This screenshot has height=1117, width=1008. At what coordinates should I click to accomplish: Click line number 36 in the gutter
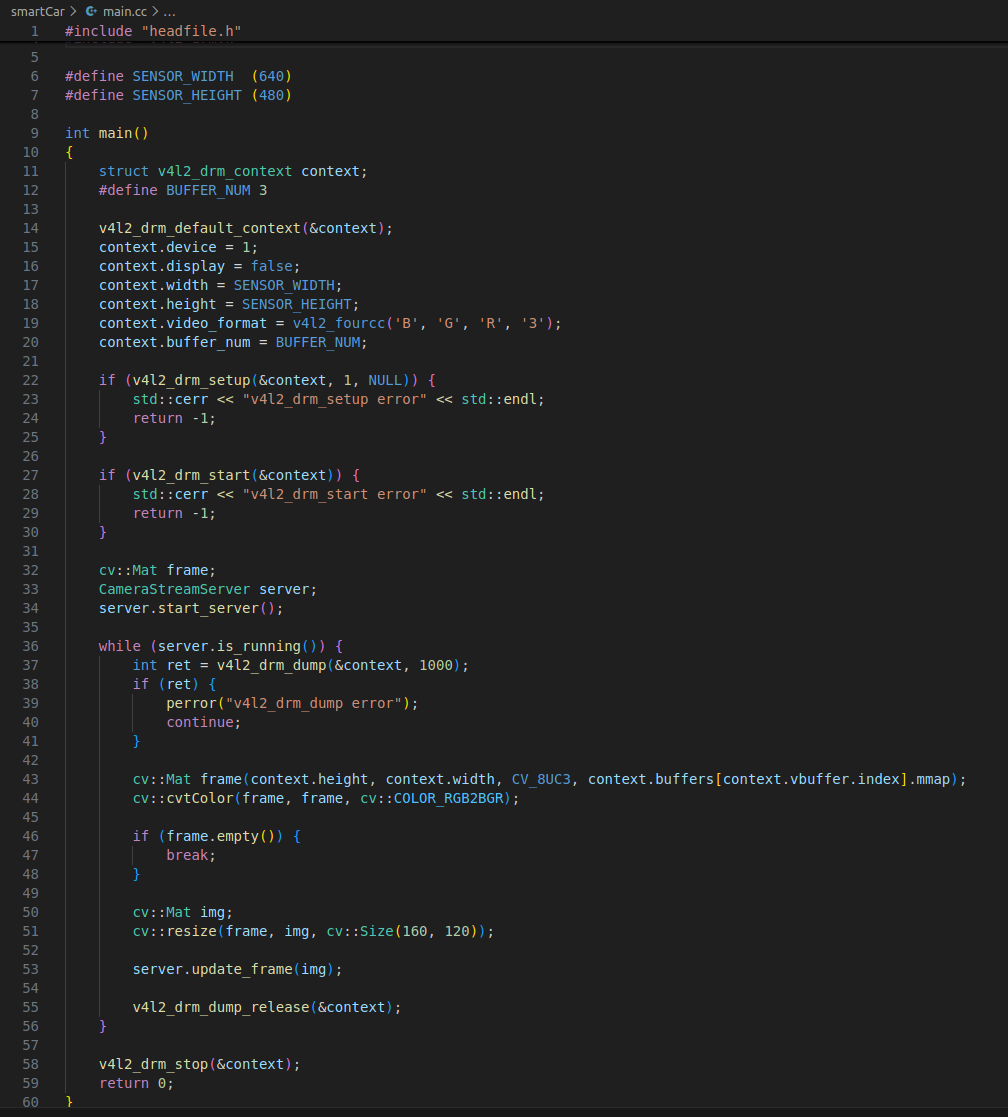[x=30, y=646]
